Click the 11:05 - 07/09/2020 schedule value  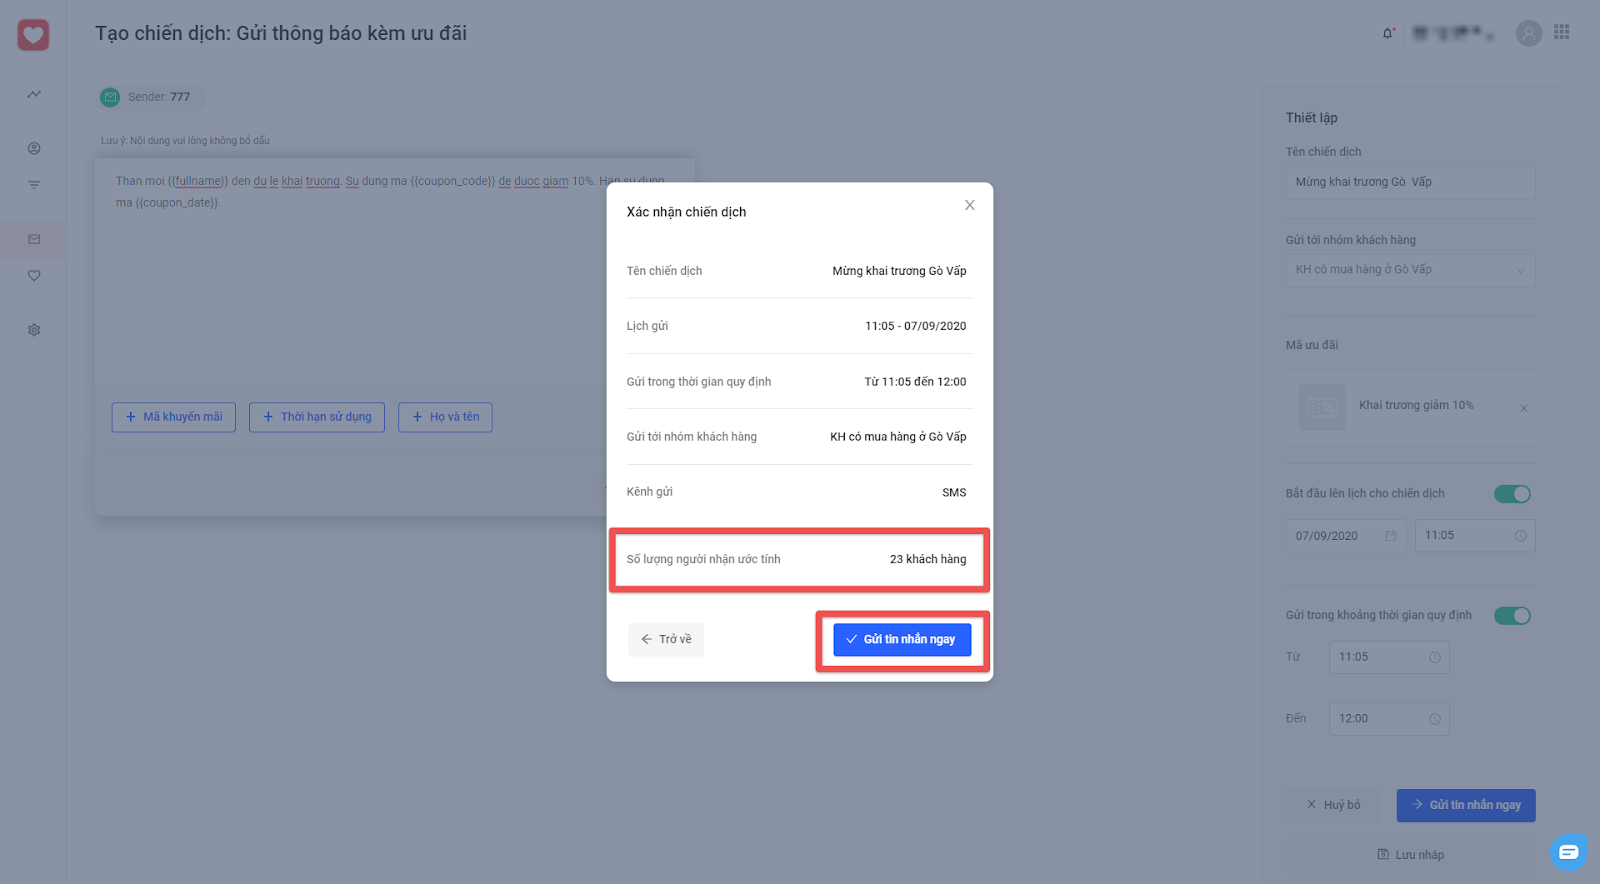click(x=915, y=326)
